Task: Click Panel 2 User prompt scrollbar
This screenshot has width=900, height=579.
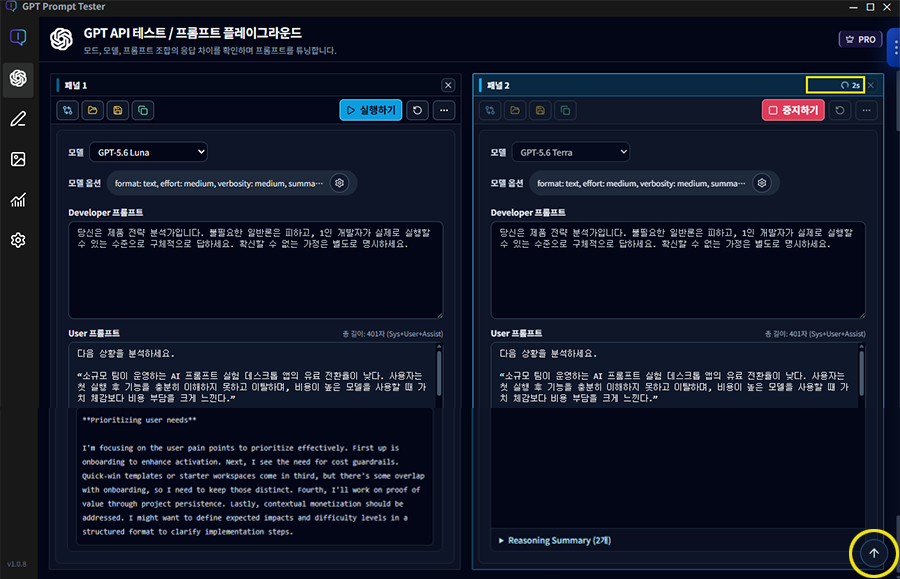Action: click(x=862, y=375)
